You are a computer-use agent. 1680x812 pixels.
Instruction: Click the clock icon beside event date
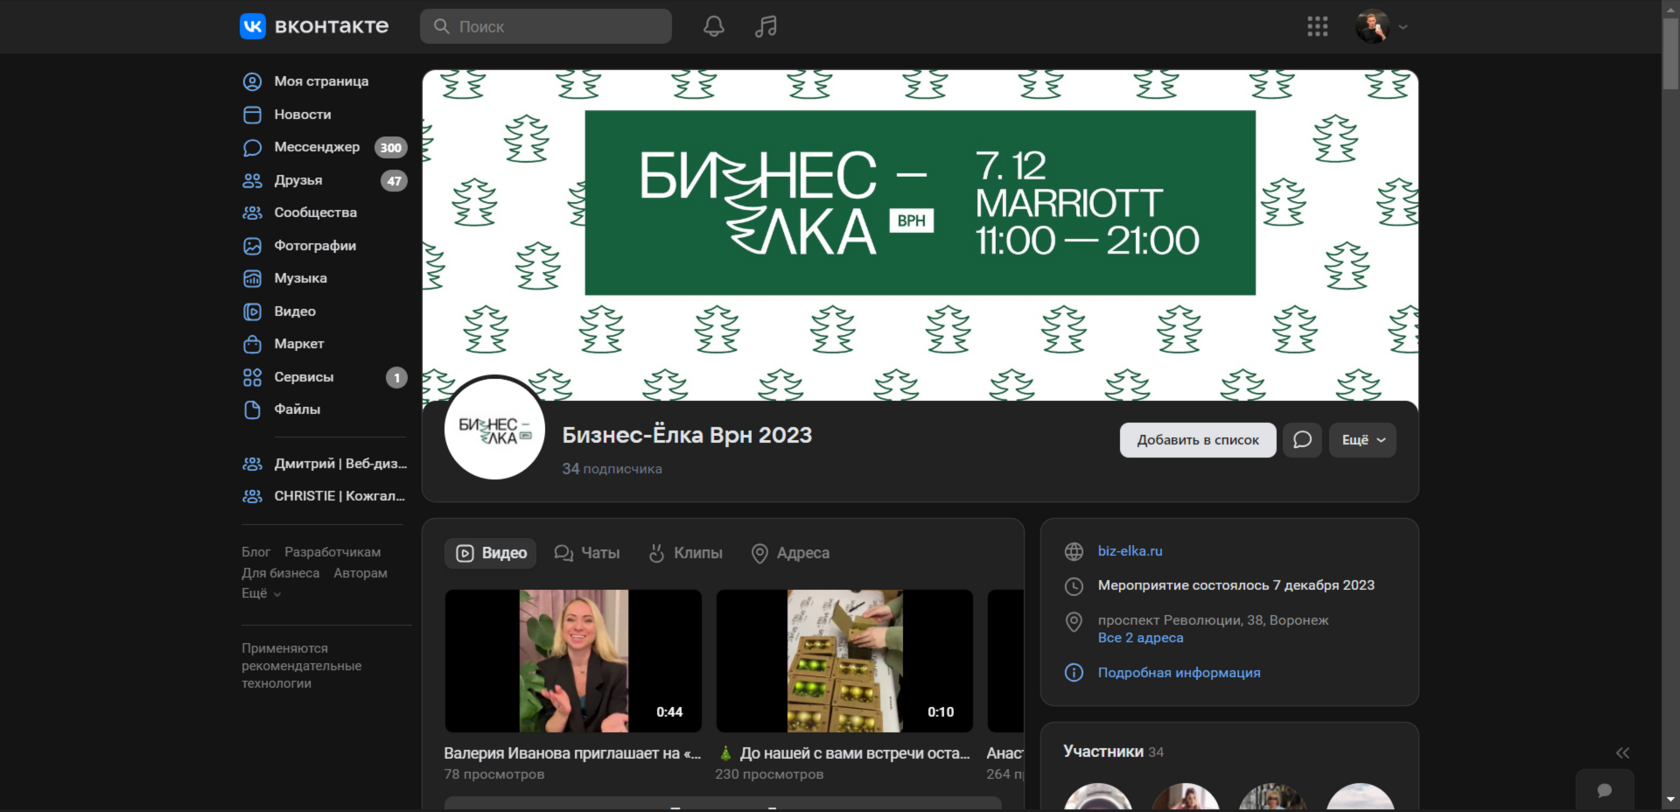pyautogui.click(x=1074, y=586)
